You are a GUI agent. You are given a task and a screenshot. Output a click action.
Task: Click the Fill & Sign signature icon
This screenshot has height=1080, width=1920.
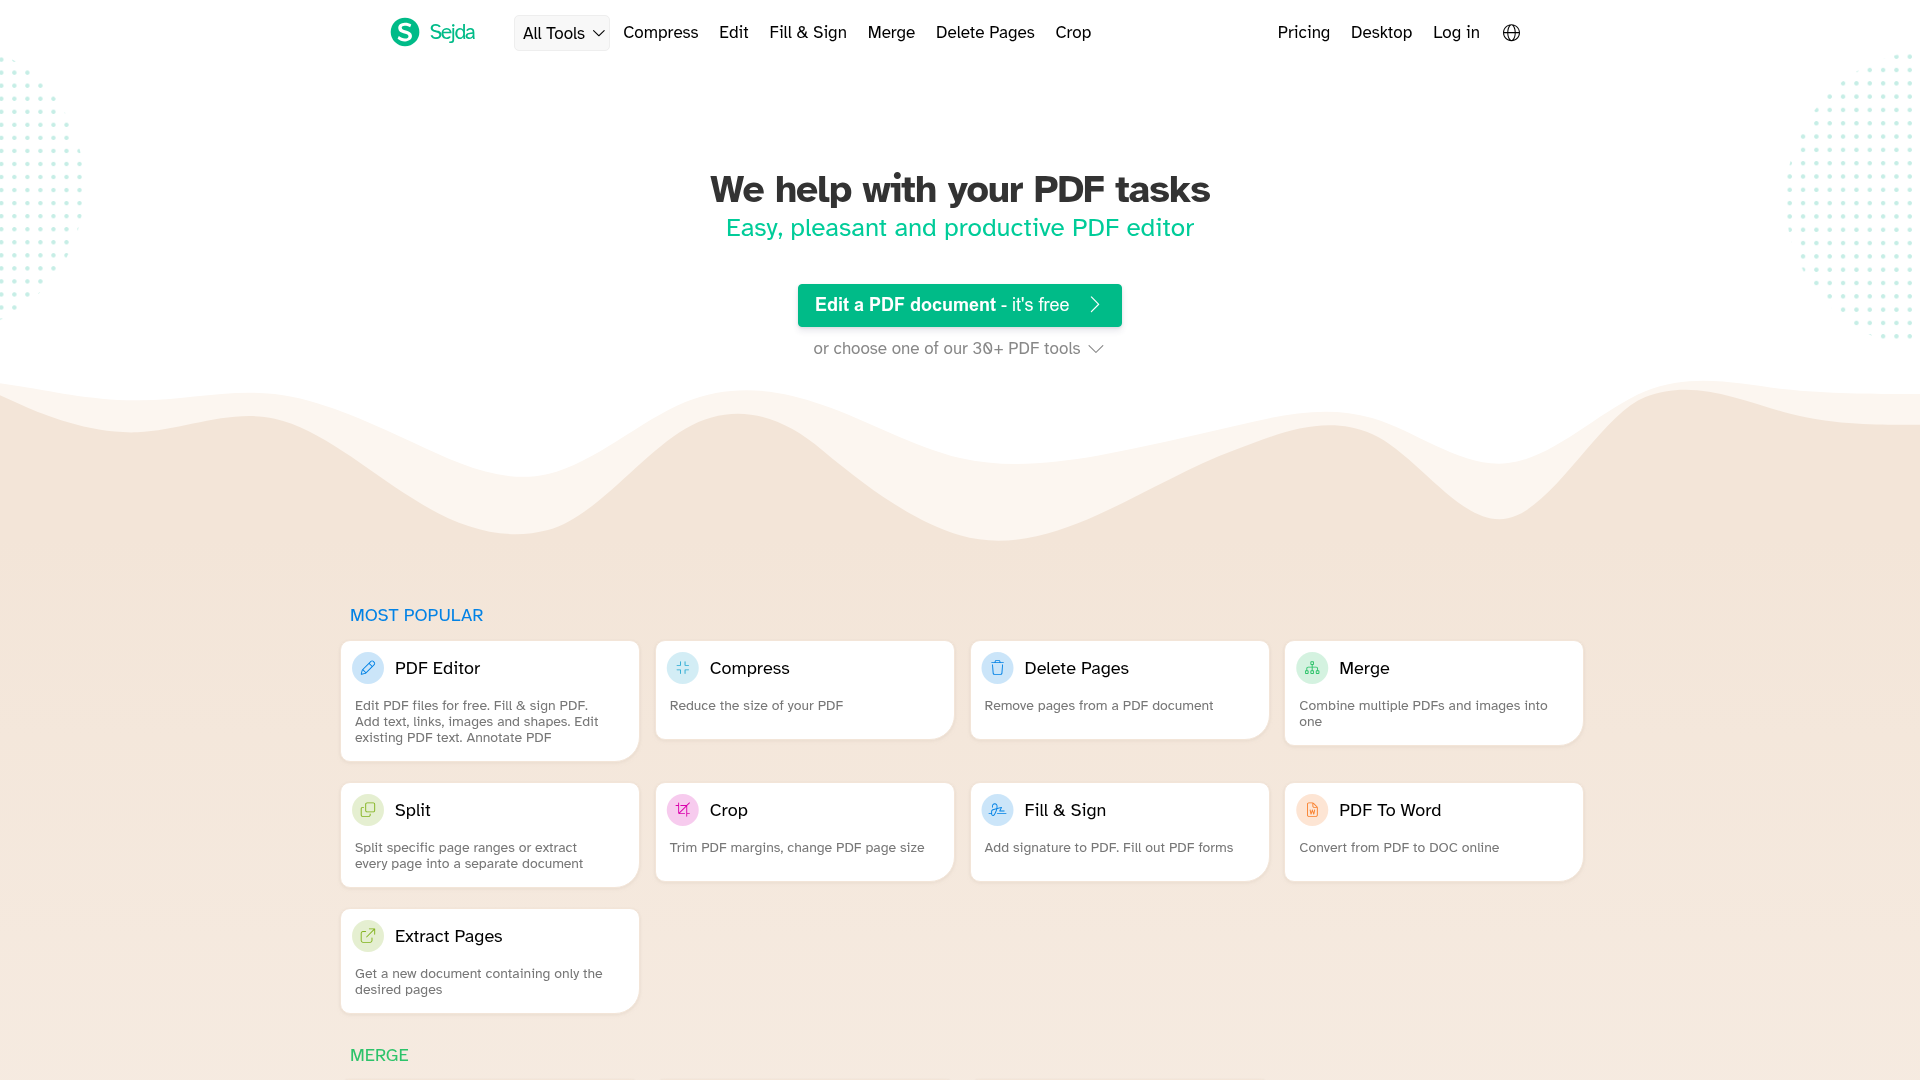point(997,810)
